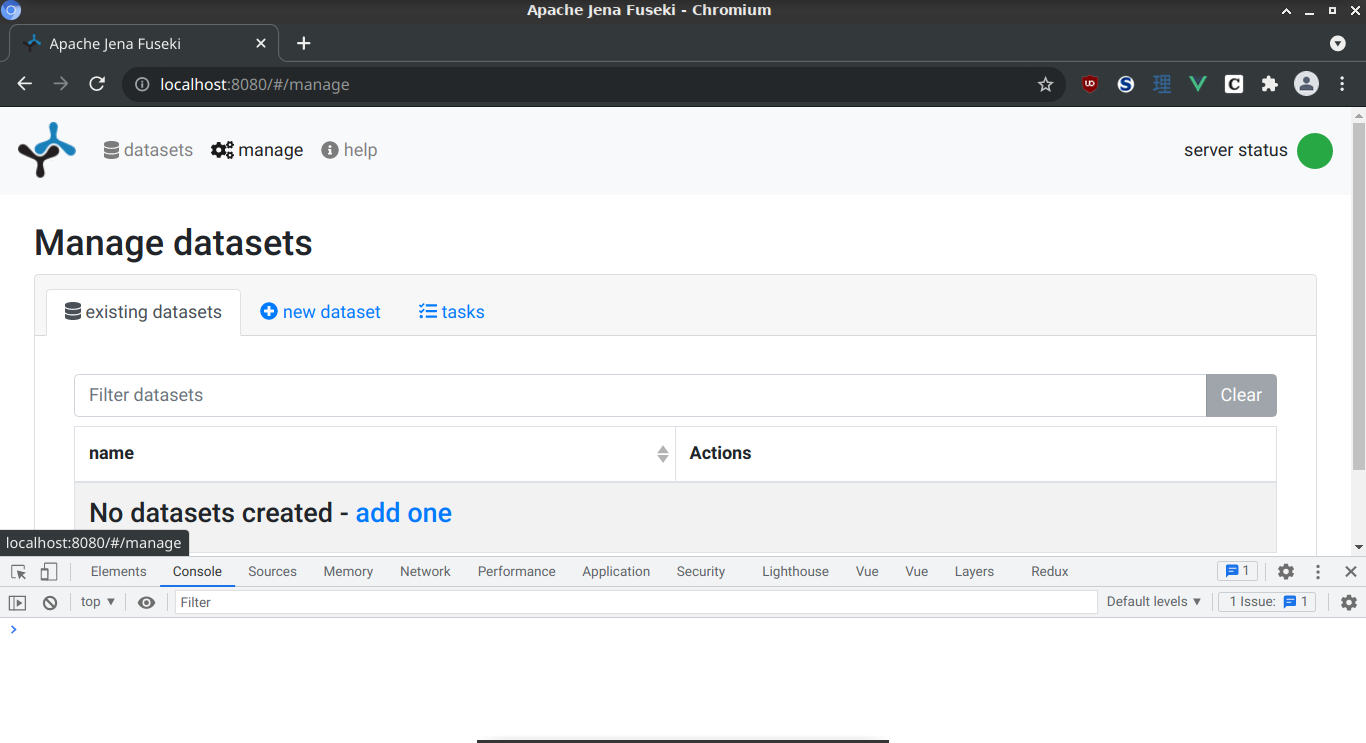
Task: Open the help navigation link
Action: [349, 150]
